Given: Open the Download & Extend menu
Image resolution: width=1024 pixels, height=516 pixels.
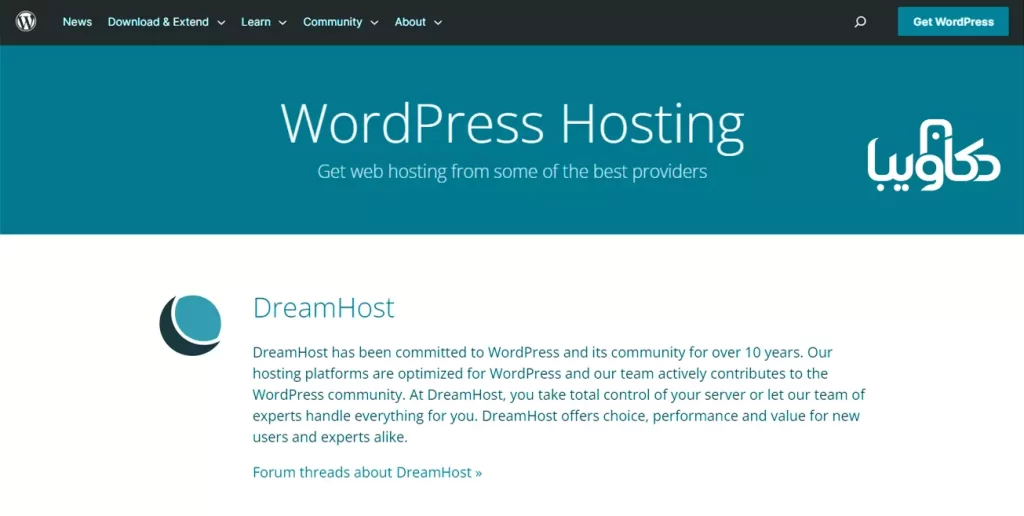Looking at the screenshot, I should click(158, 22).
